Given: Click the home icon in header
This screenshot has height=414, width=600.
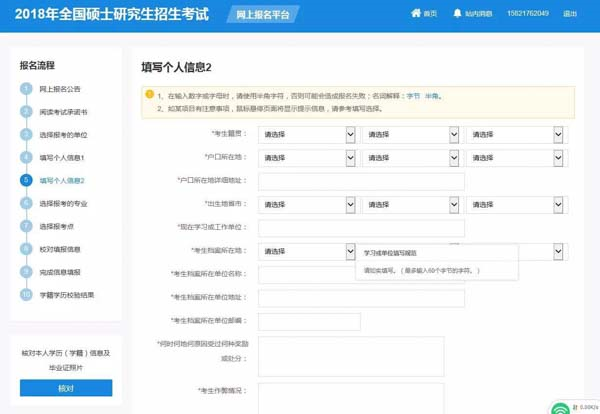Looking at the screenshot, I should pos(416,13).
